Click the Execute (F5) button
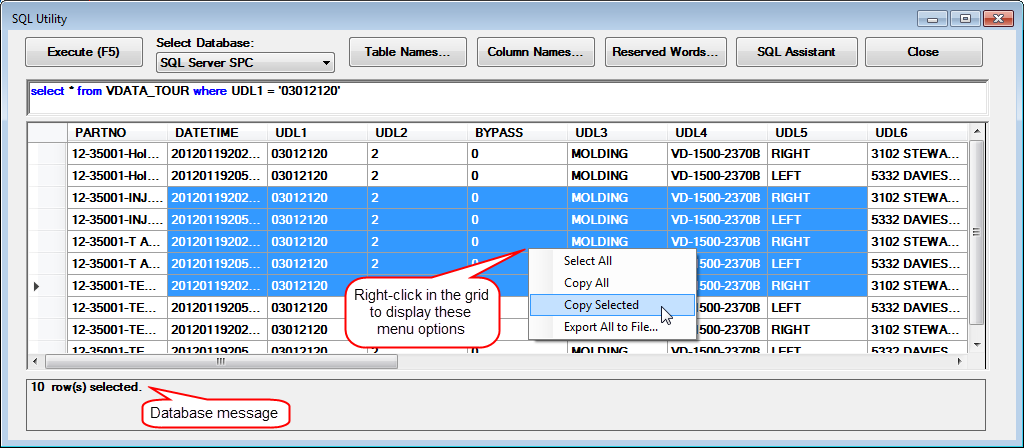Image resolution: width=1024 pixels, height=448 pixels. [x=85, y=52]
